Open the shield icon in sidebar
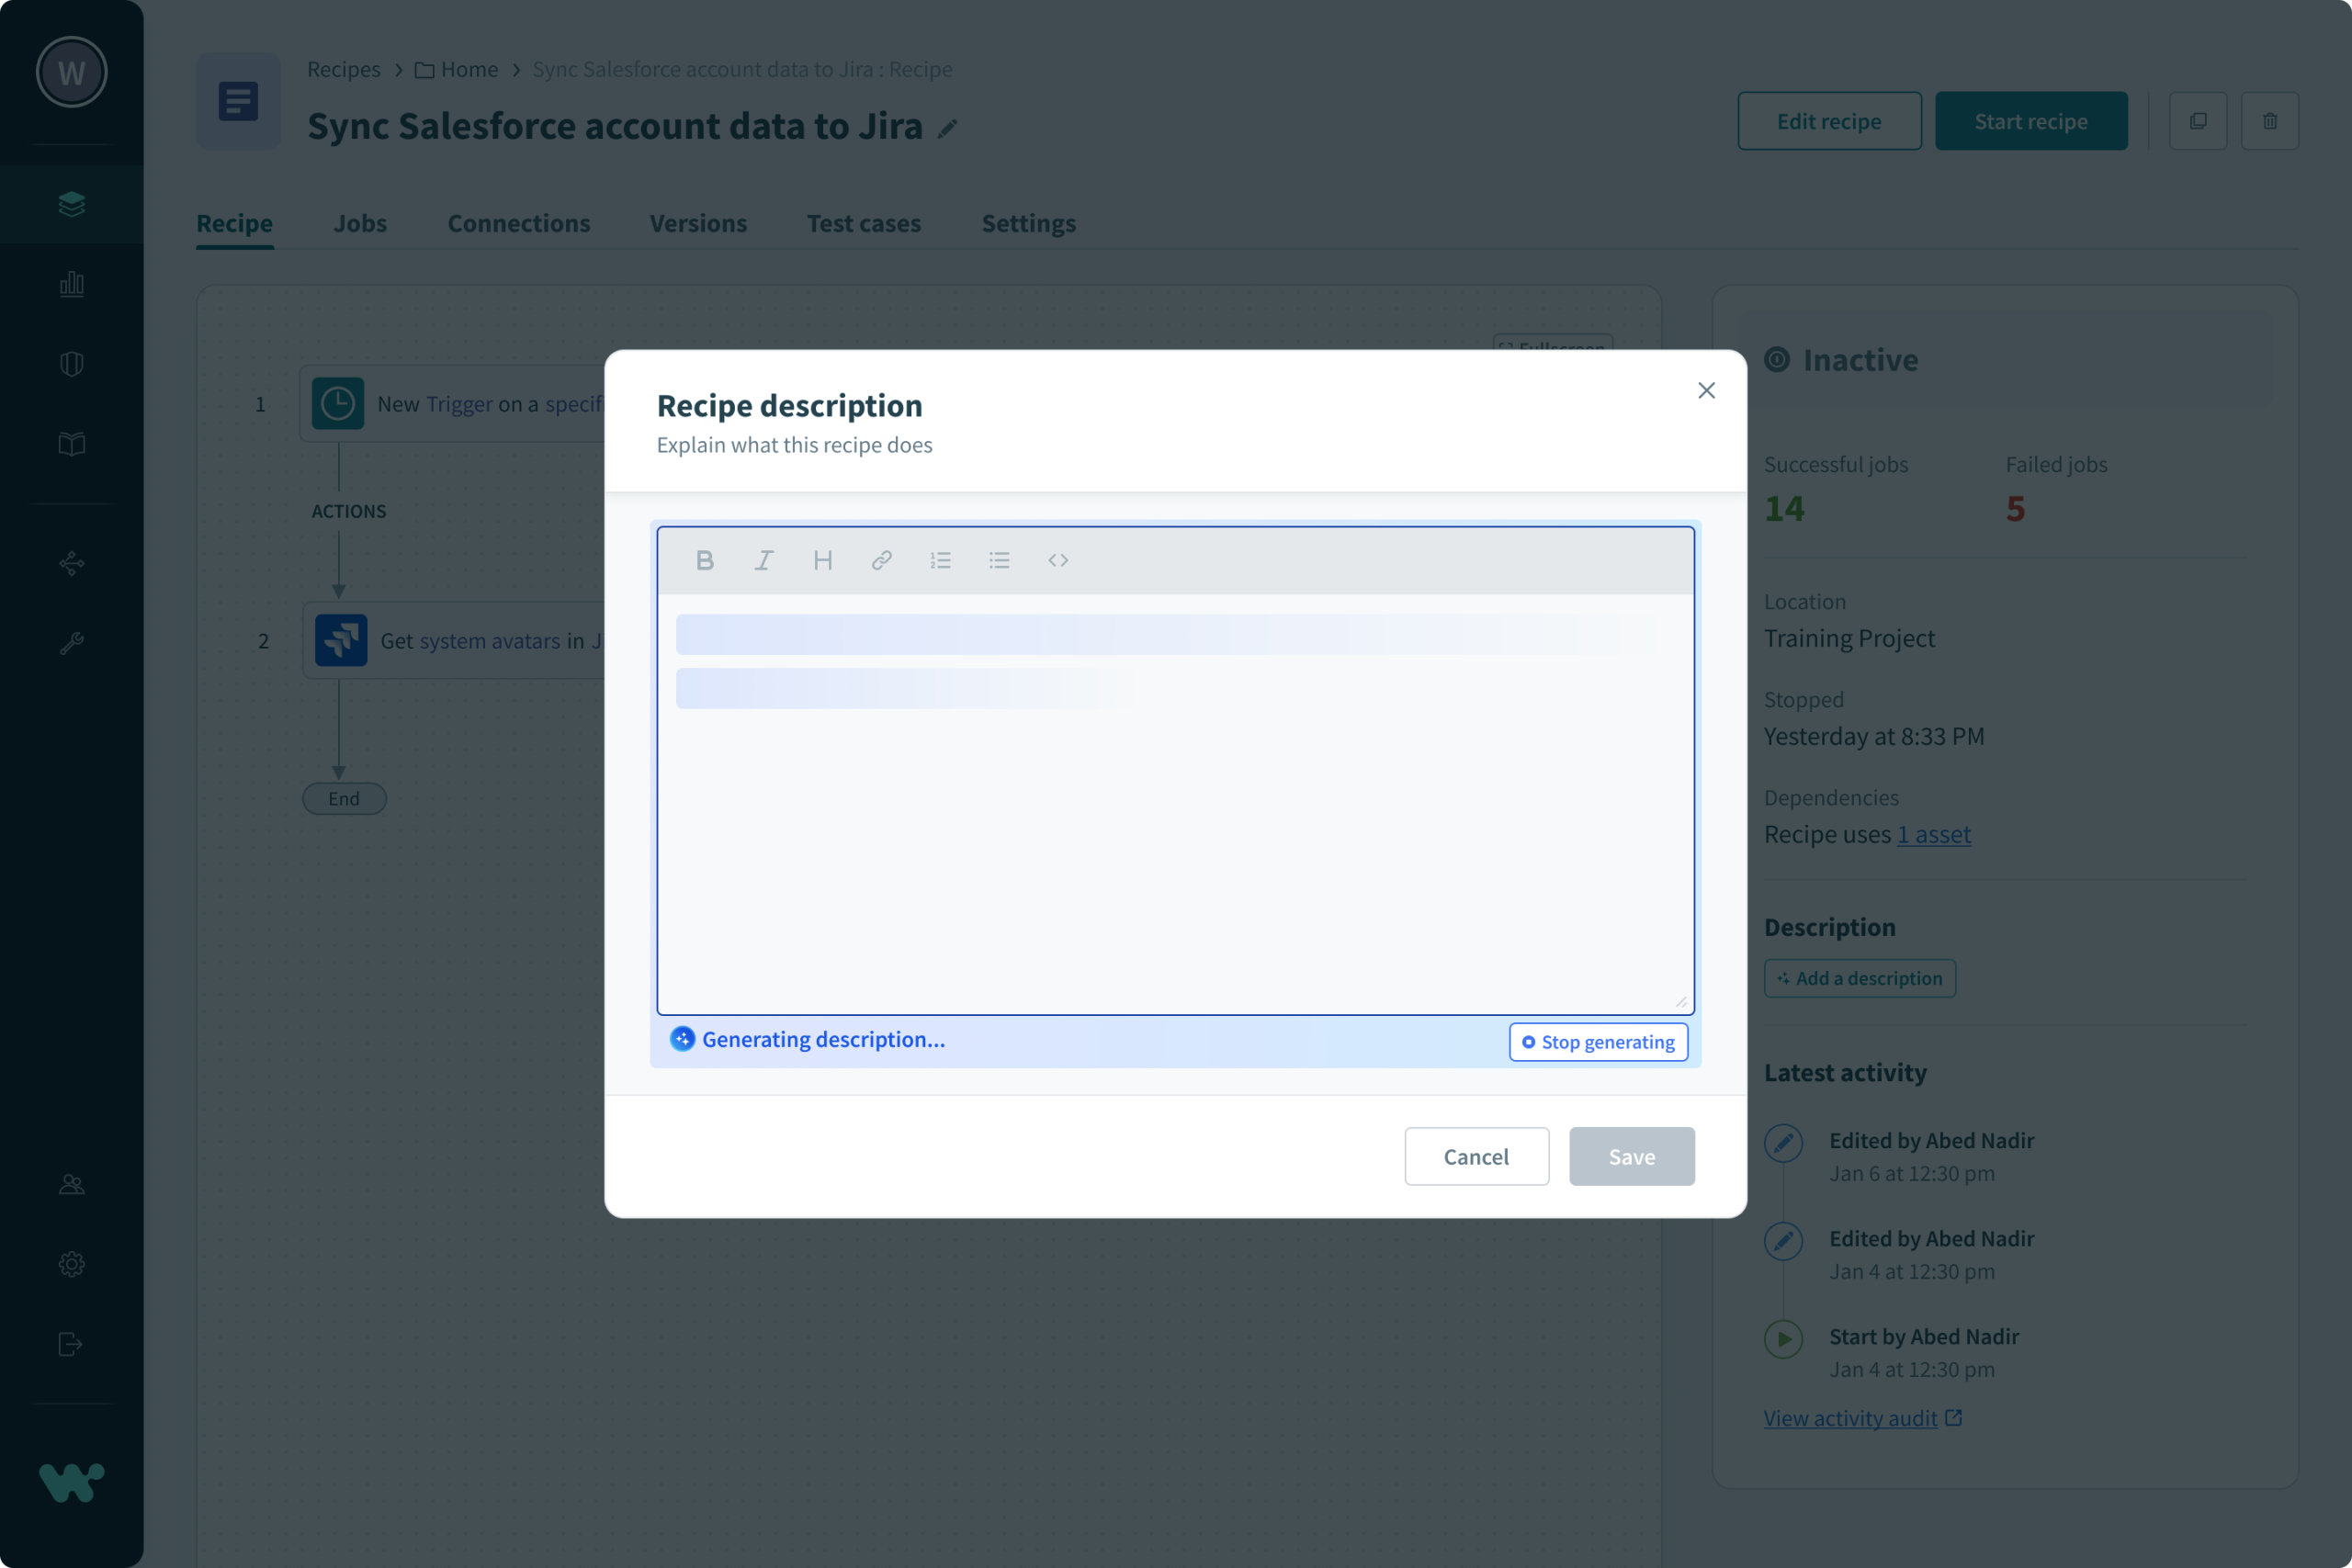2352x1568 pixels. pyautogui.click(x=71, y=364)
